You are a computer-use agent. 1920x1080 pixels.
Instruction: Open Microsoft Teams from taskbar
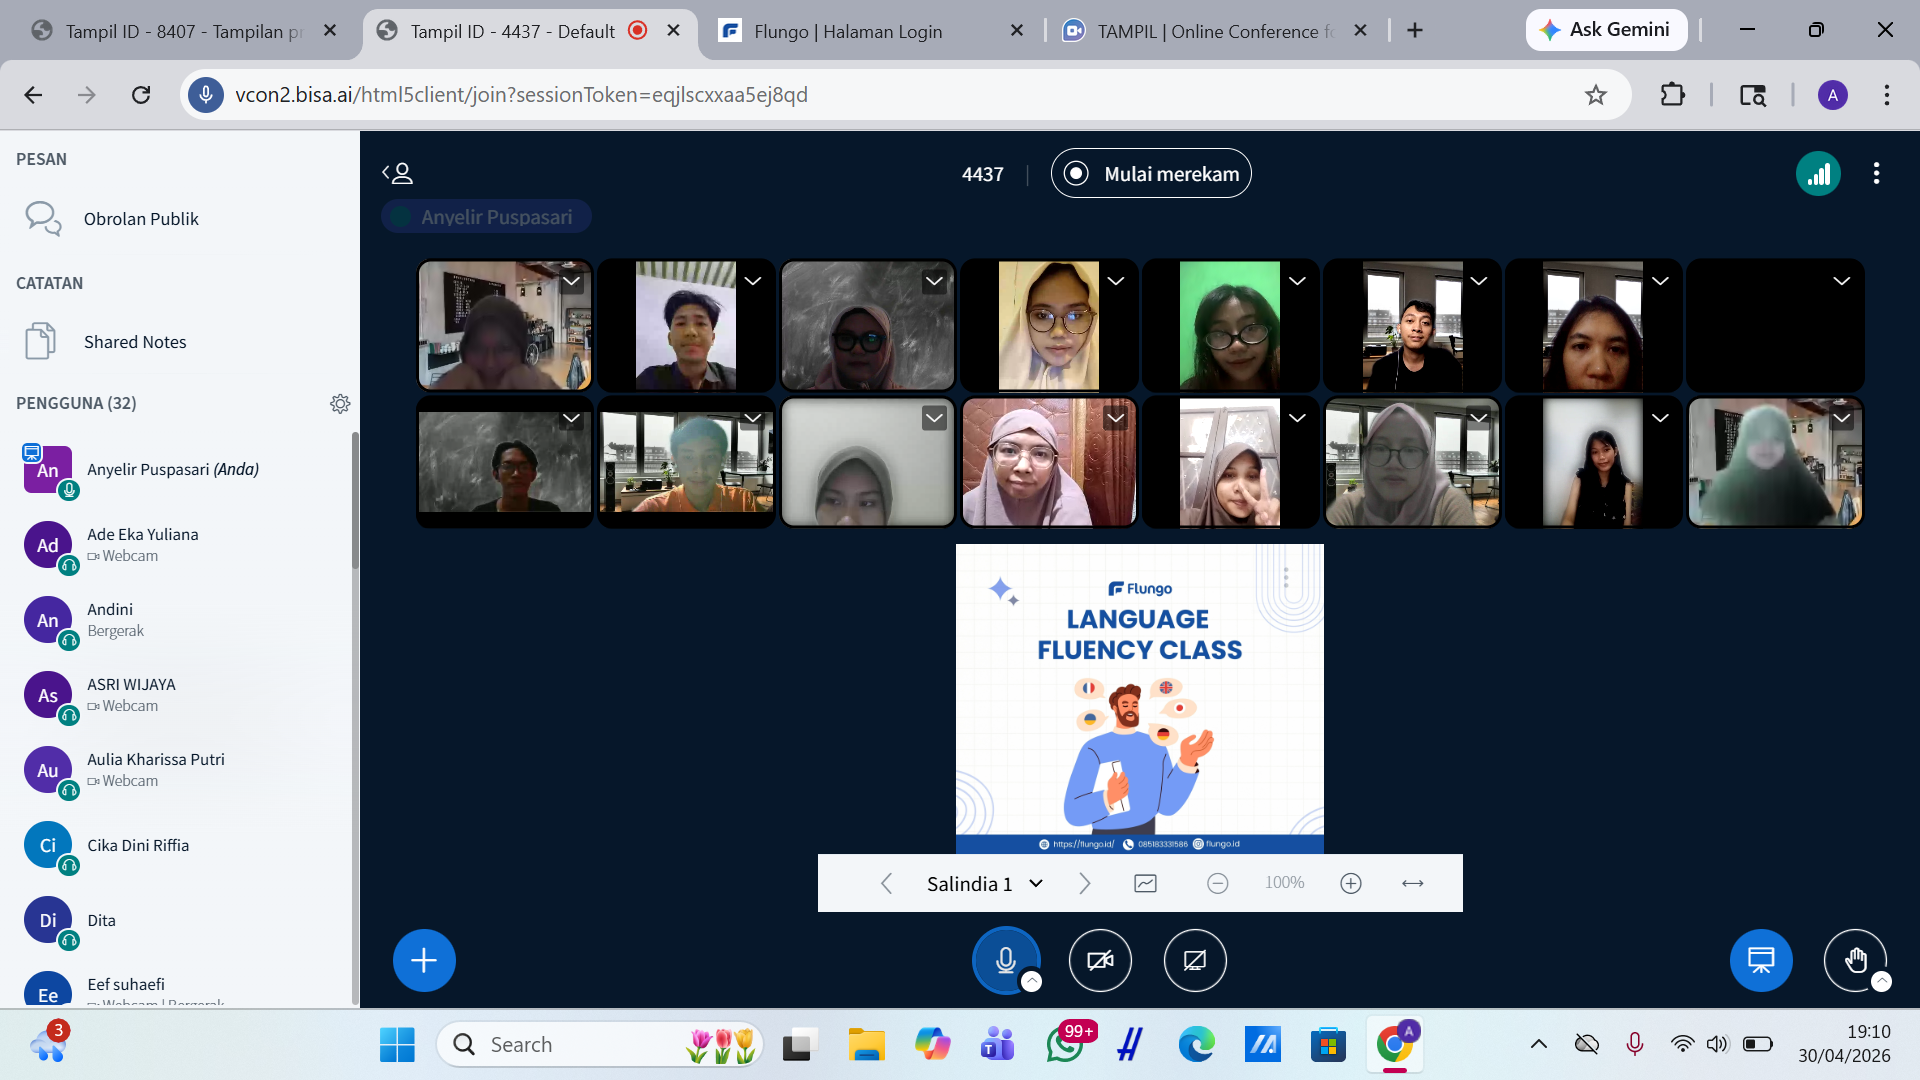pos(997,1045)
